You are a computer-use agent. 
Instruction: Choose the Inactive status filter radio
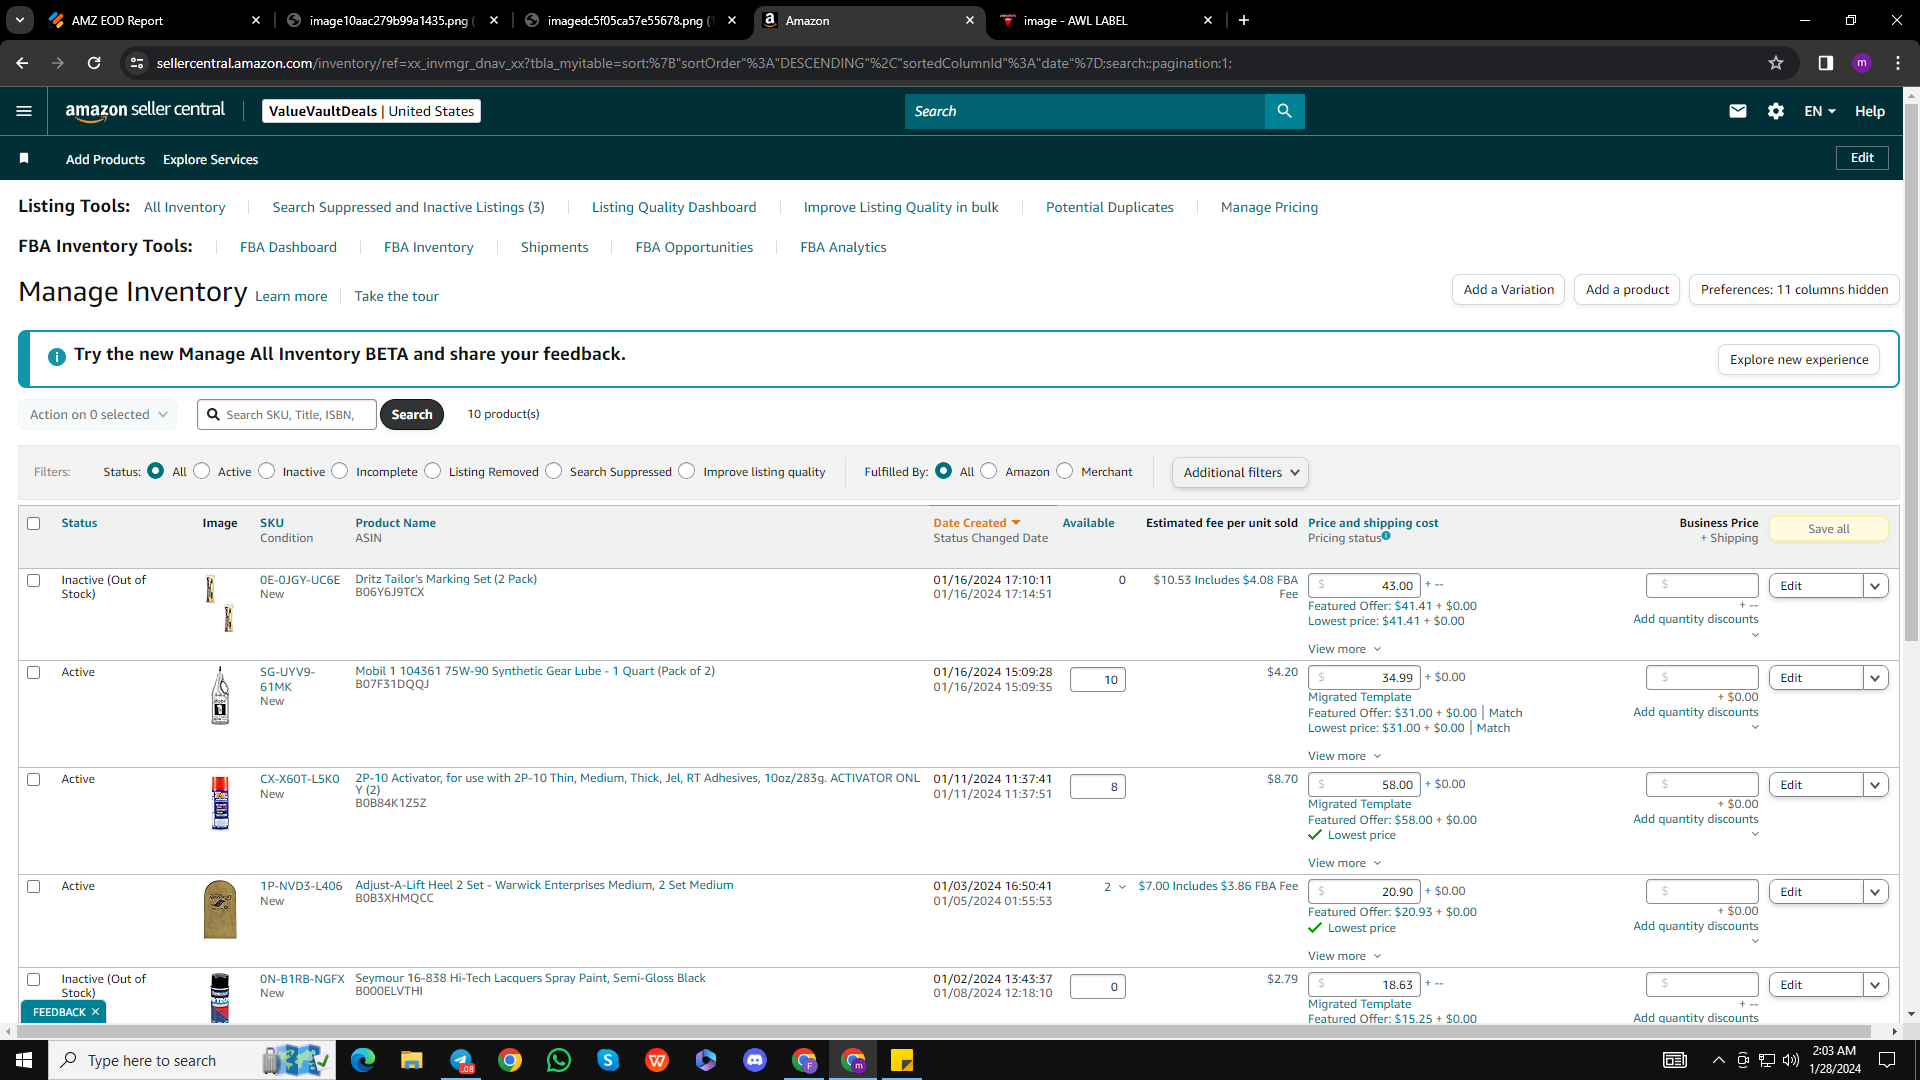coord(267,471)
